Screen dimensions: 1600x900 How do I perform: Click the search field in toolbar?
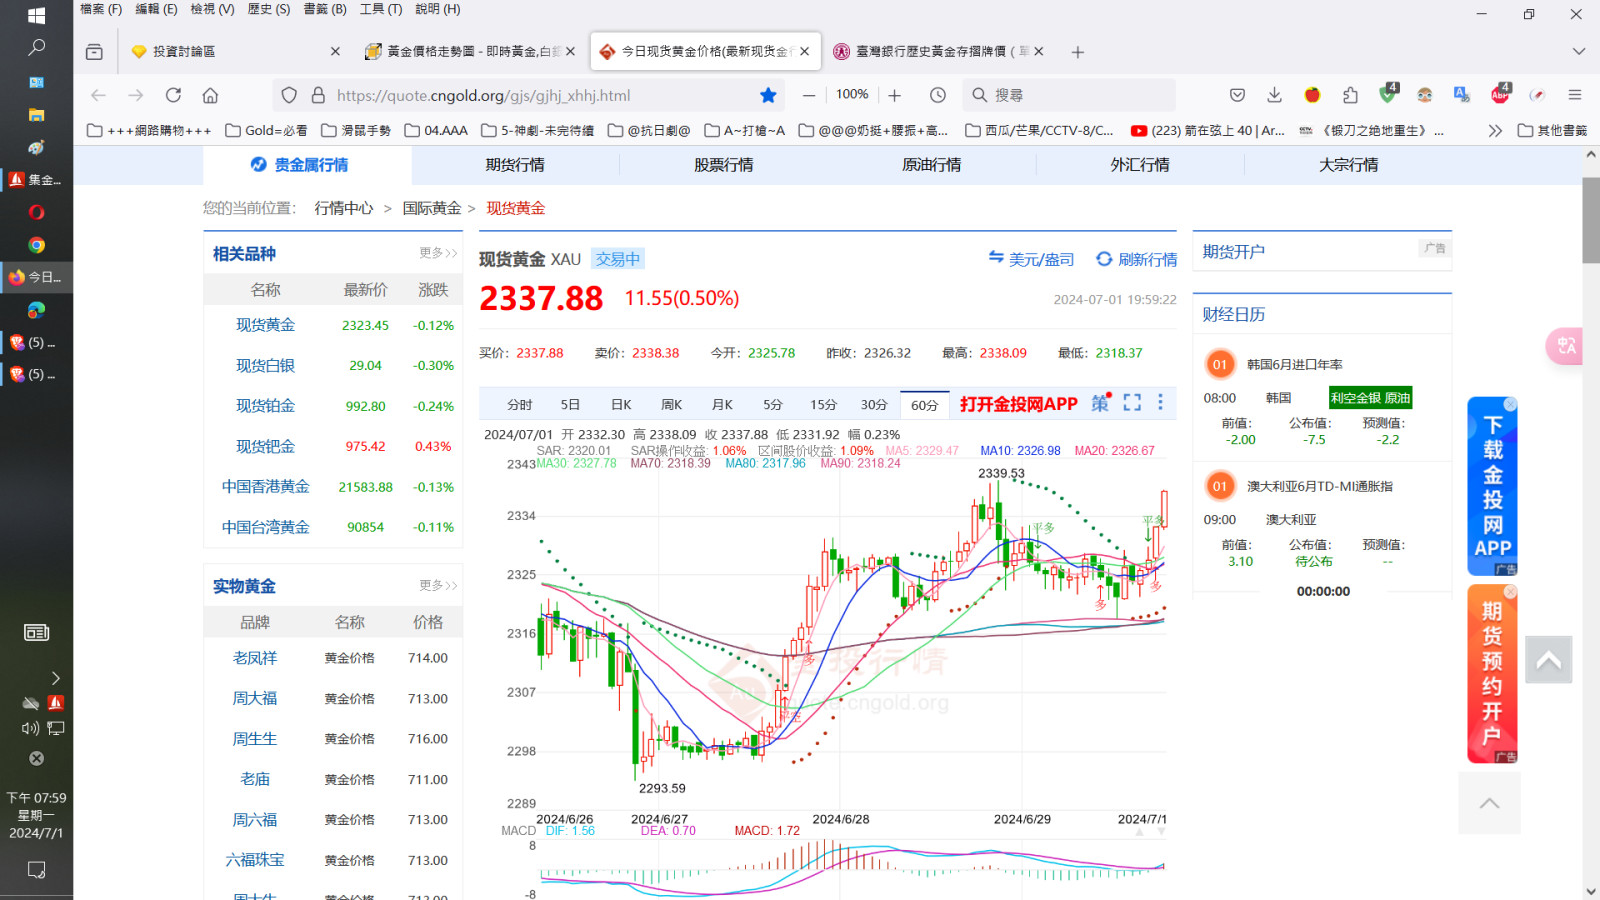[x=1068, y=95]
